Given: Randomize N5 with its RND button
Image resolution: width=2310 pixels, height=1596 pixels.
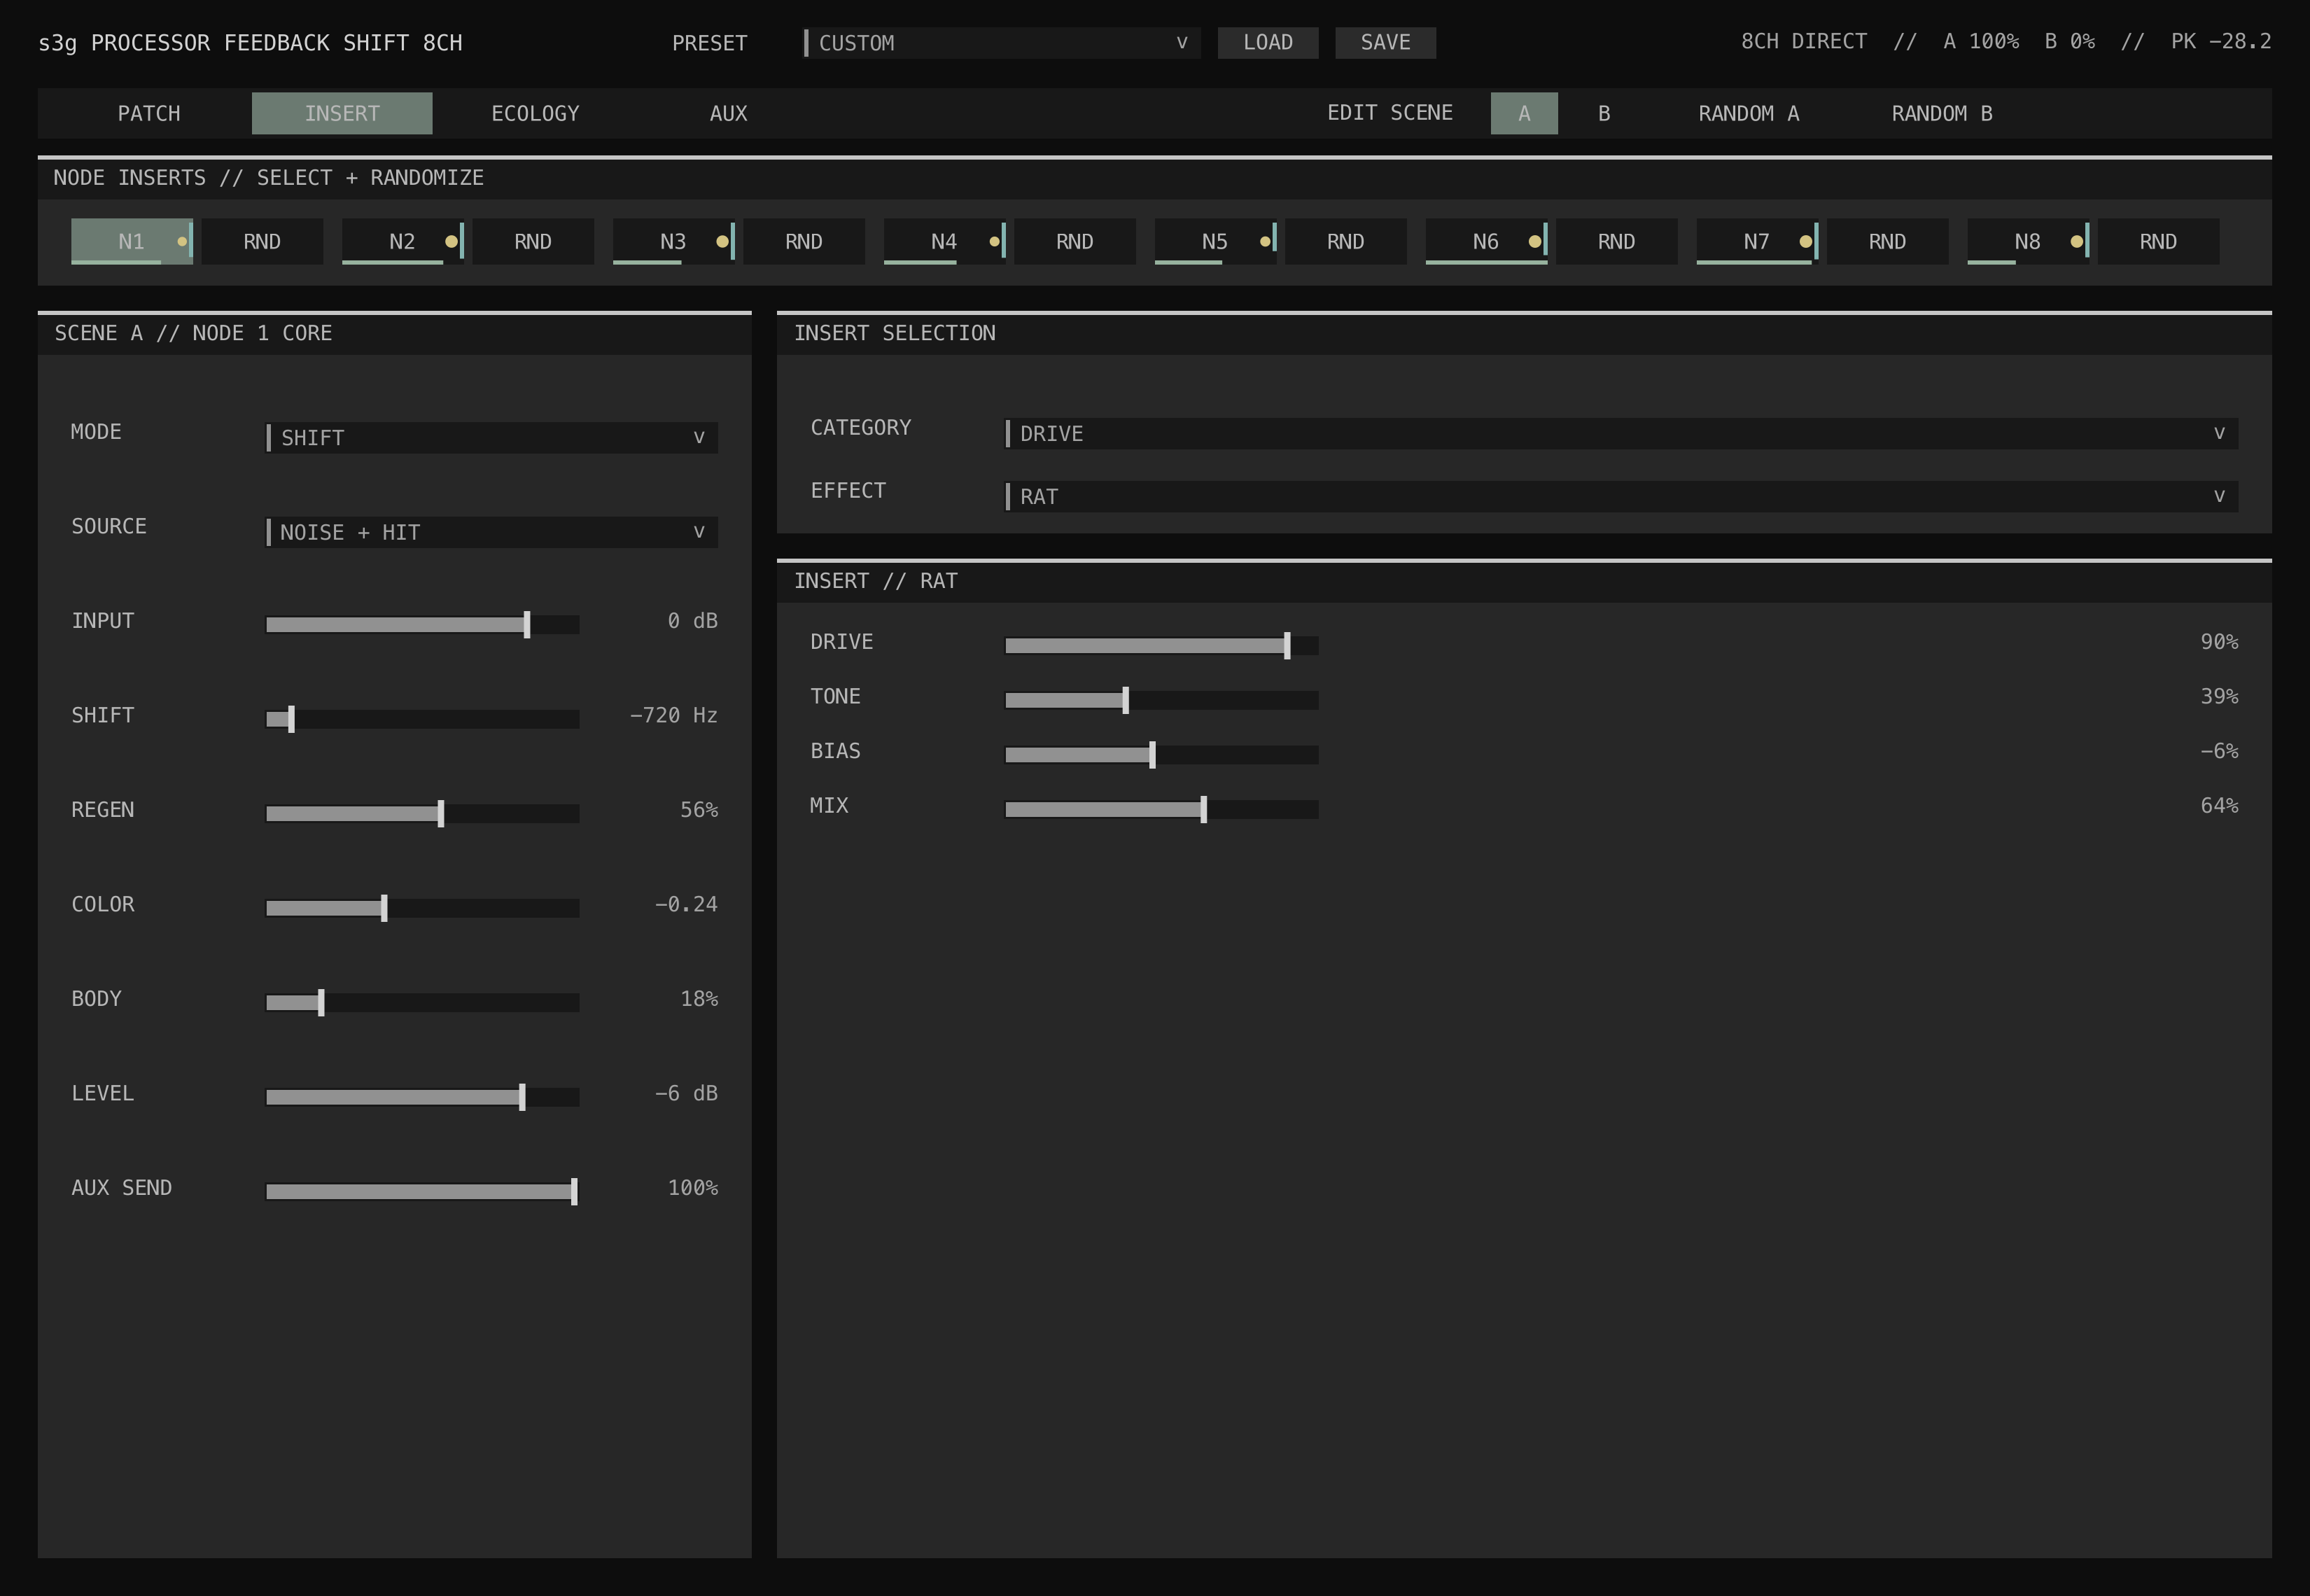Looking at the screenshot, I should [x=1346, y=241].
